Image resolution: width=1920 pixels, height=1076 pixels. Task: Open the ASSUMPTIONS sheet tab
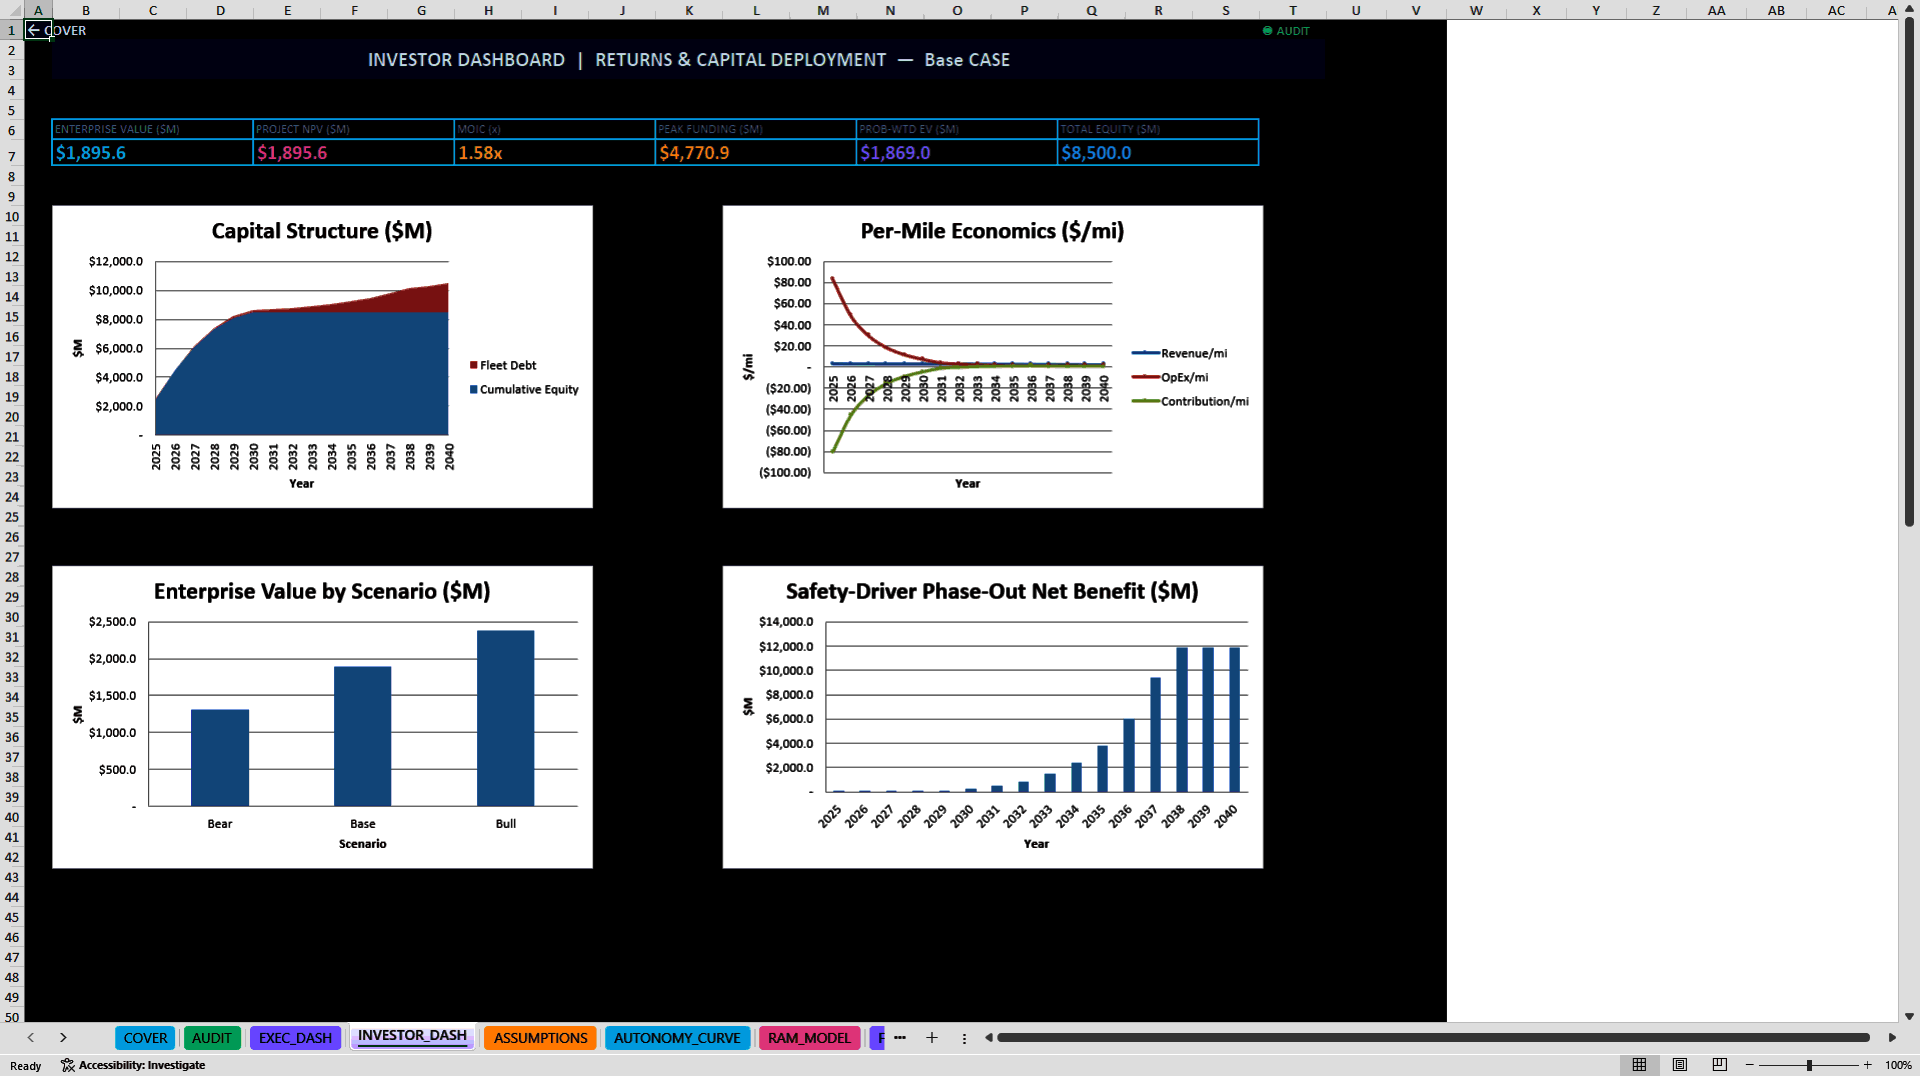click(x=540, y=1038)
